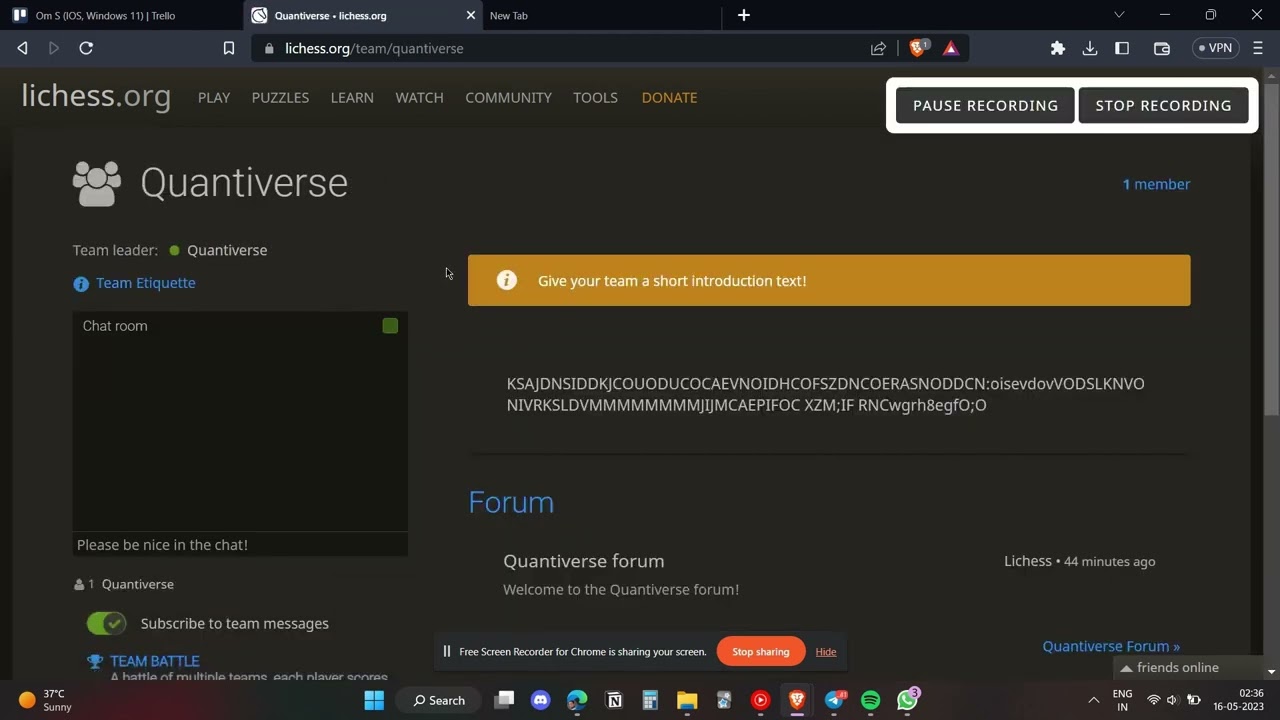Toggle Subscribe to team messages switch
Viewport: 1280px width, 720px height.
click(106, 623)
